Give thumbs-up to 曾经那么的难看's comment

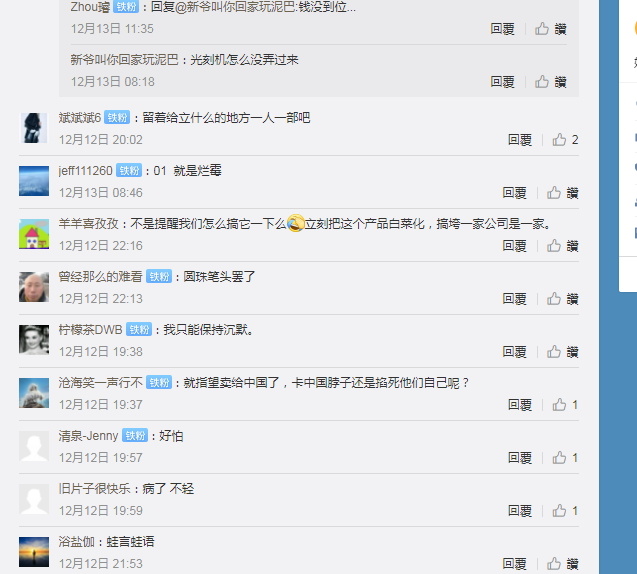(x=562, y=299)
